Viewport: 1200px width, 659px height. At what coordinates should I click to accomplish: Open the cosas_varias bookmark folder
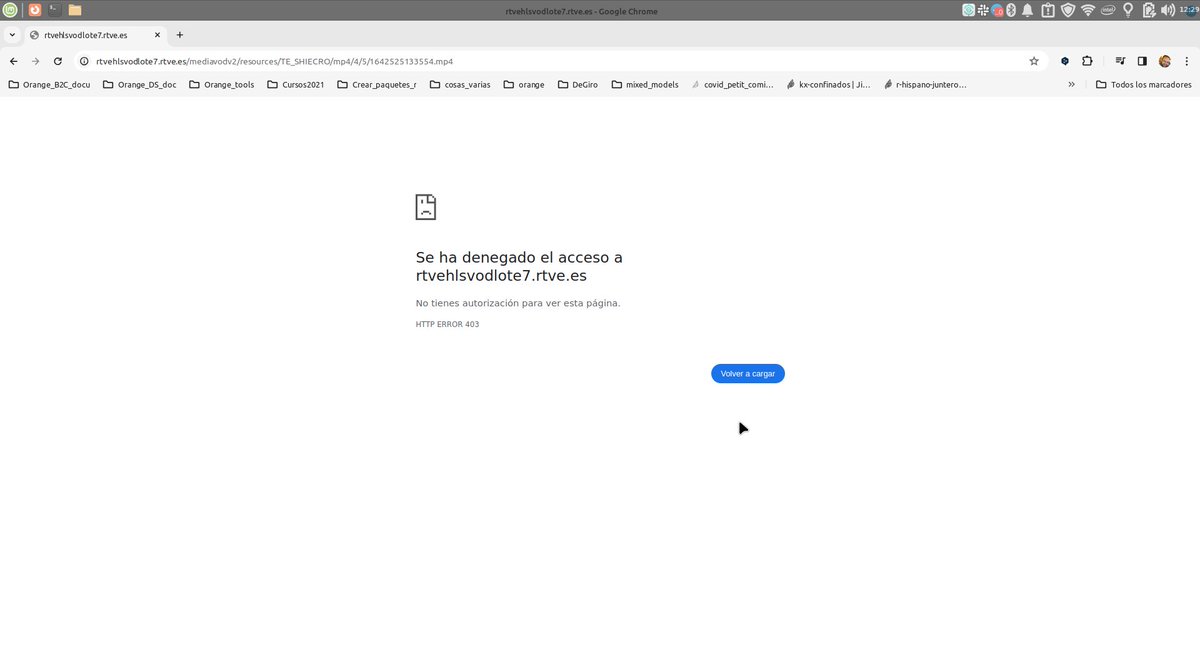[460, 85]
